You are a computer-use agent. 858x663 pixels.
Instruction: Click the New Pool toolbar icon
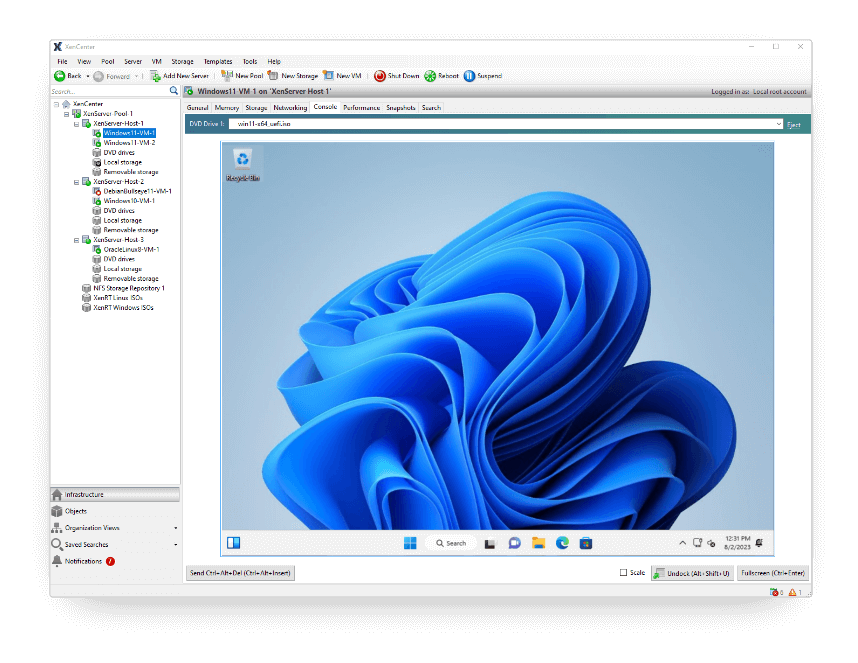point(227,76)
